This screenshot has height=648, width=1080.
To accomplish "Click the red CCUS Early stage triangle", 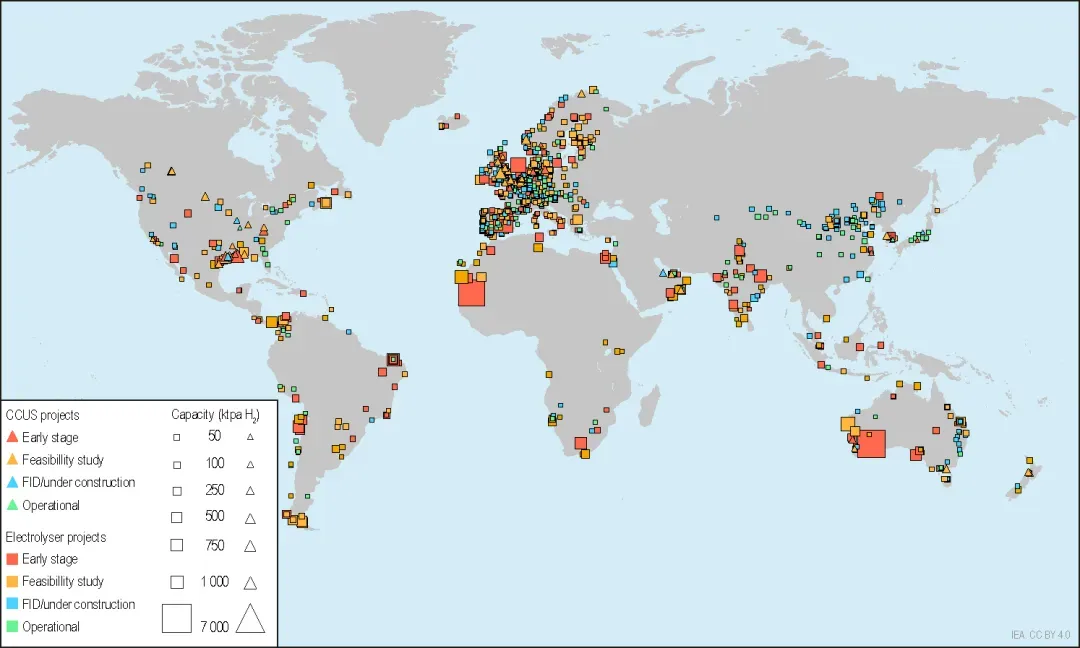I will coord(12,437).
